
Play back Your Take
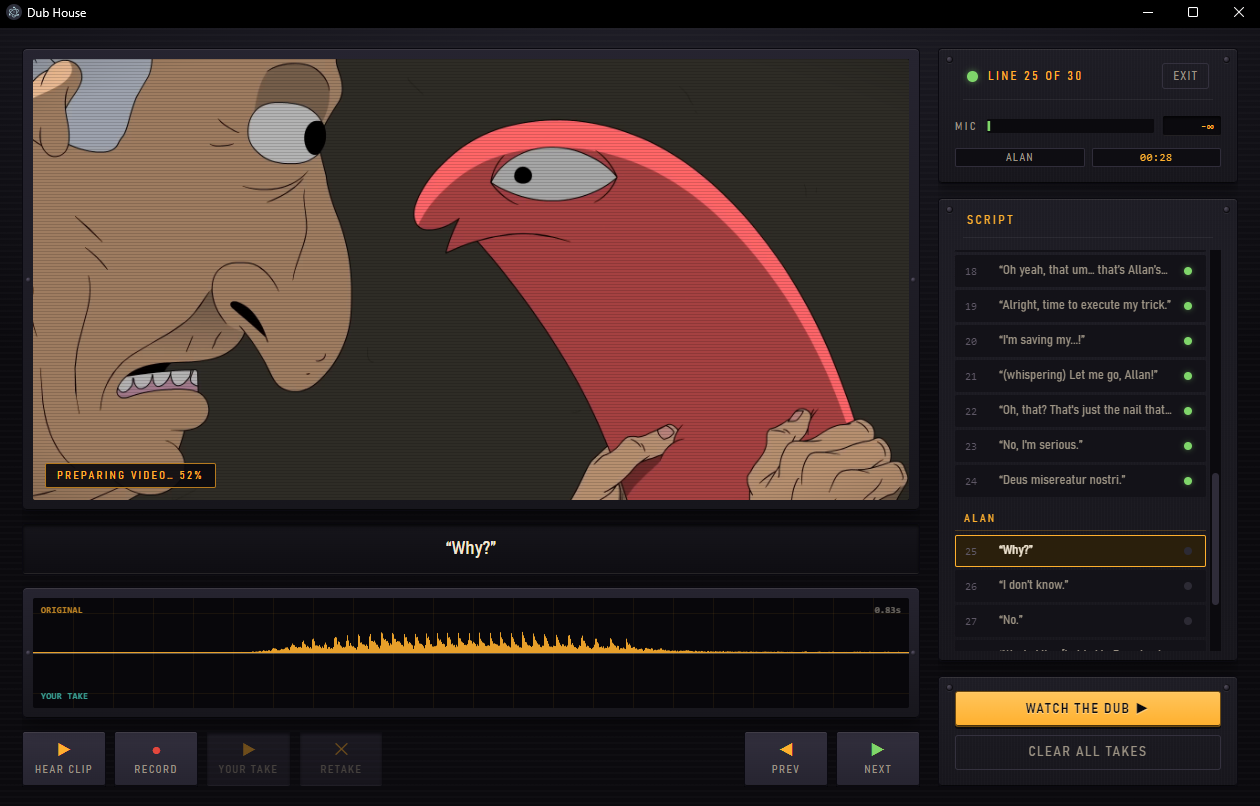tap(248, 758)
